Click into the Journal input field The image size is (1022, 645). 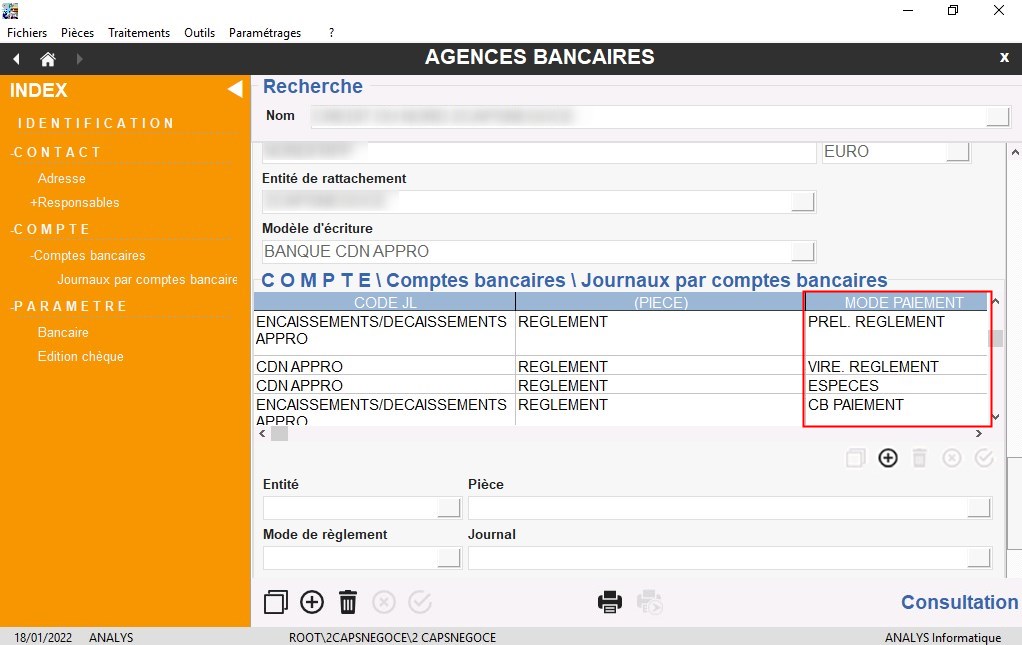714,558
